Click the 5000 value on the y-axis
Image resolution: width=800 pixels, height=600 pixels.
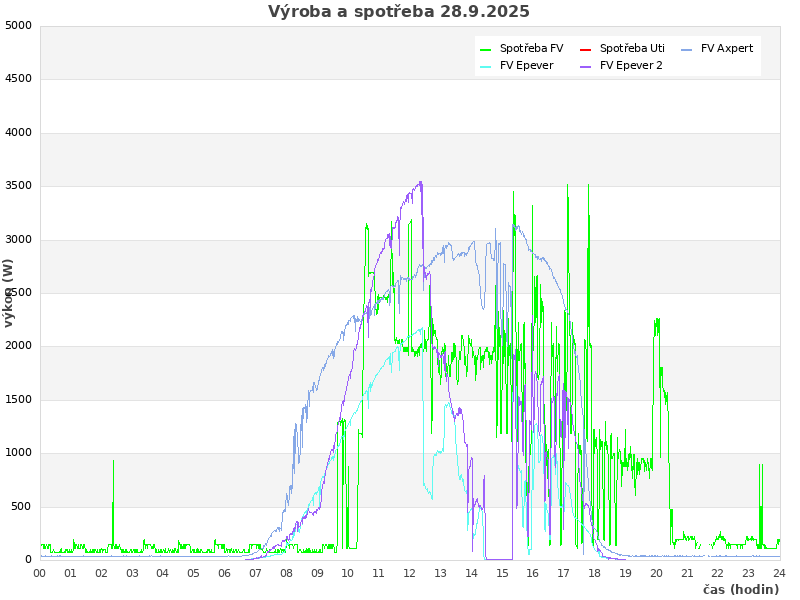coord(18,25)
